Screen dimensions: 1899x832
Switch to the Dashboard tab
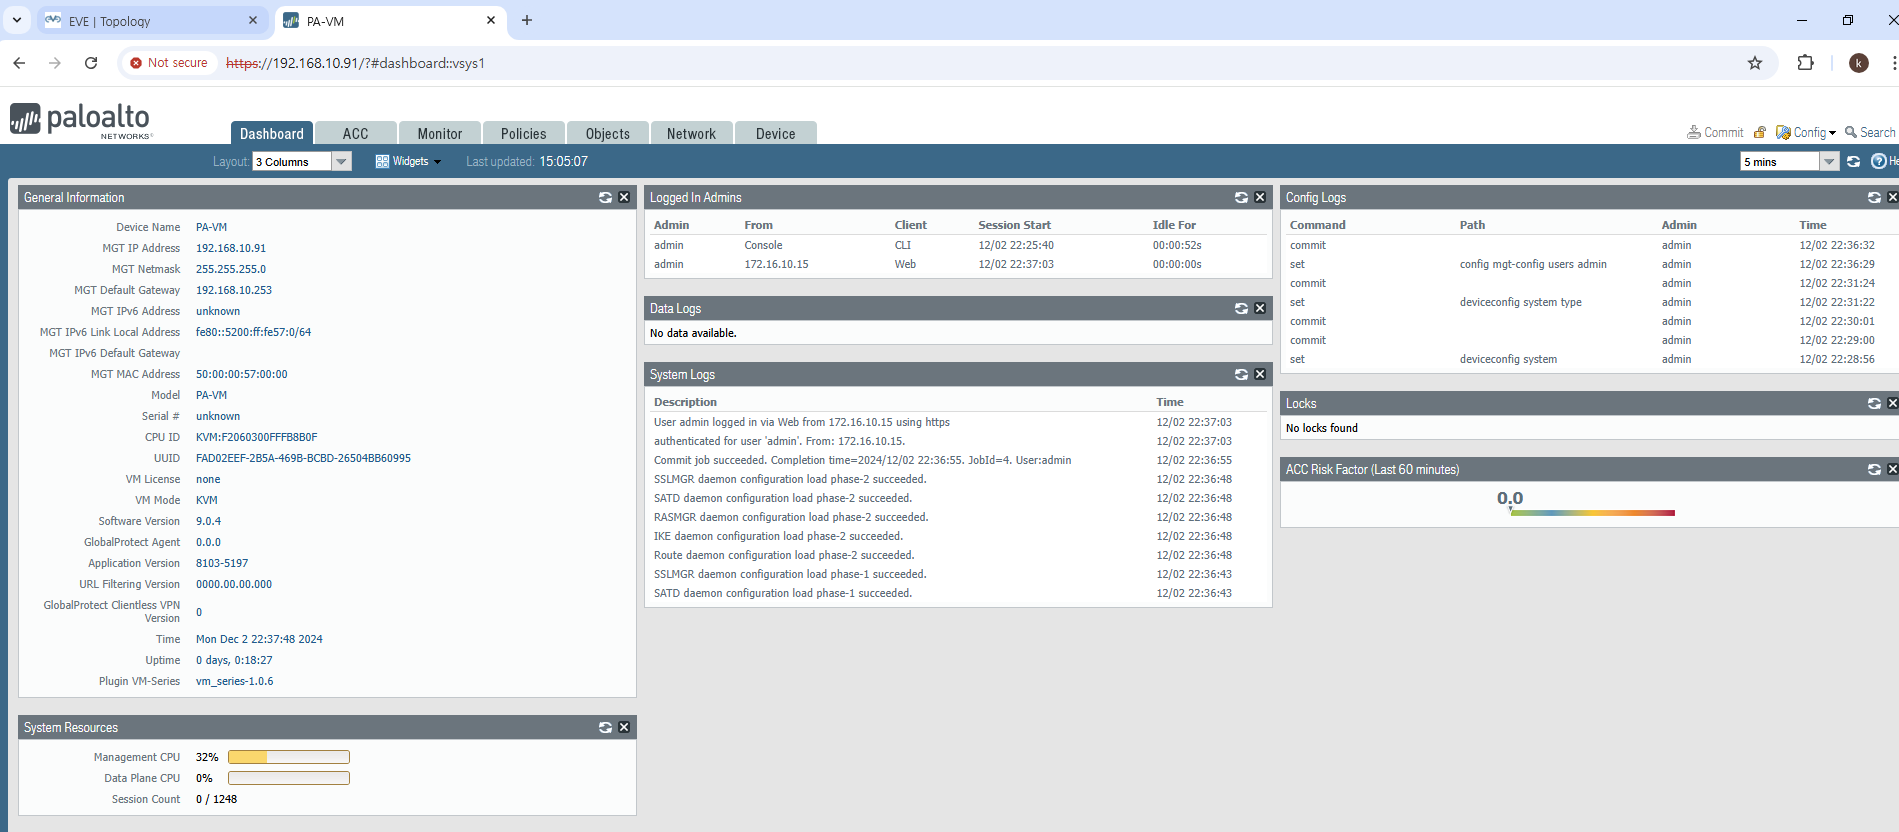point(272,134)
